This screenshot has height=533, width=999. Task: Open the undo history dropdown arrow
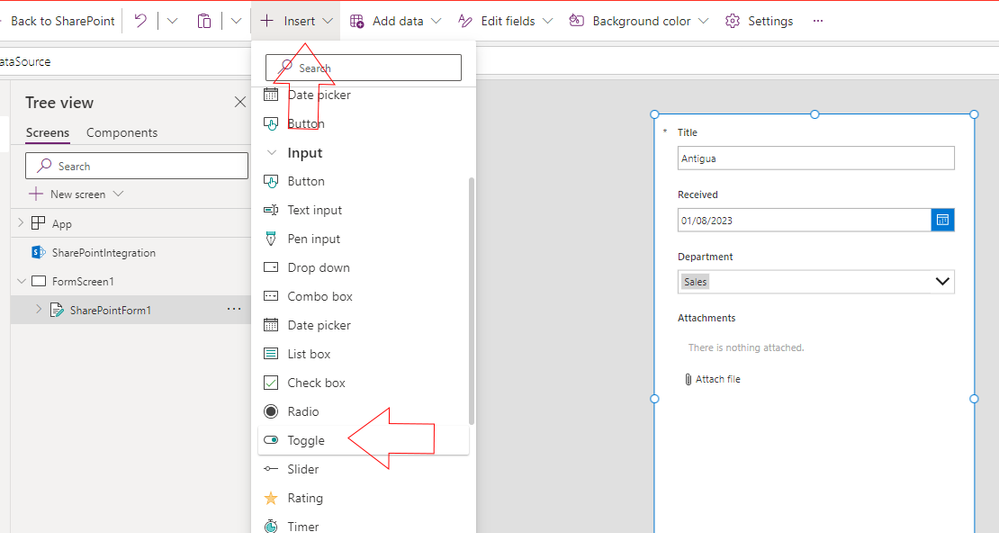(172, 21)
